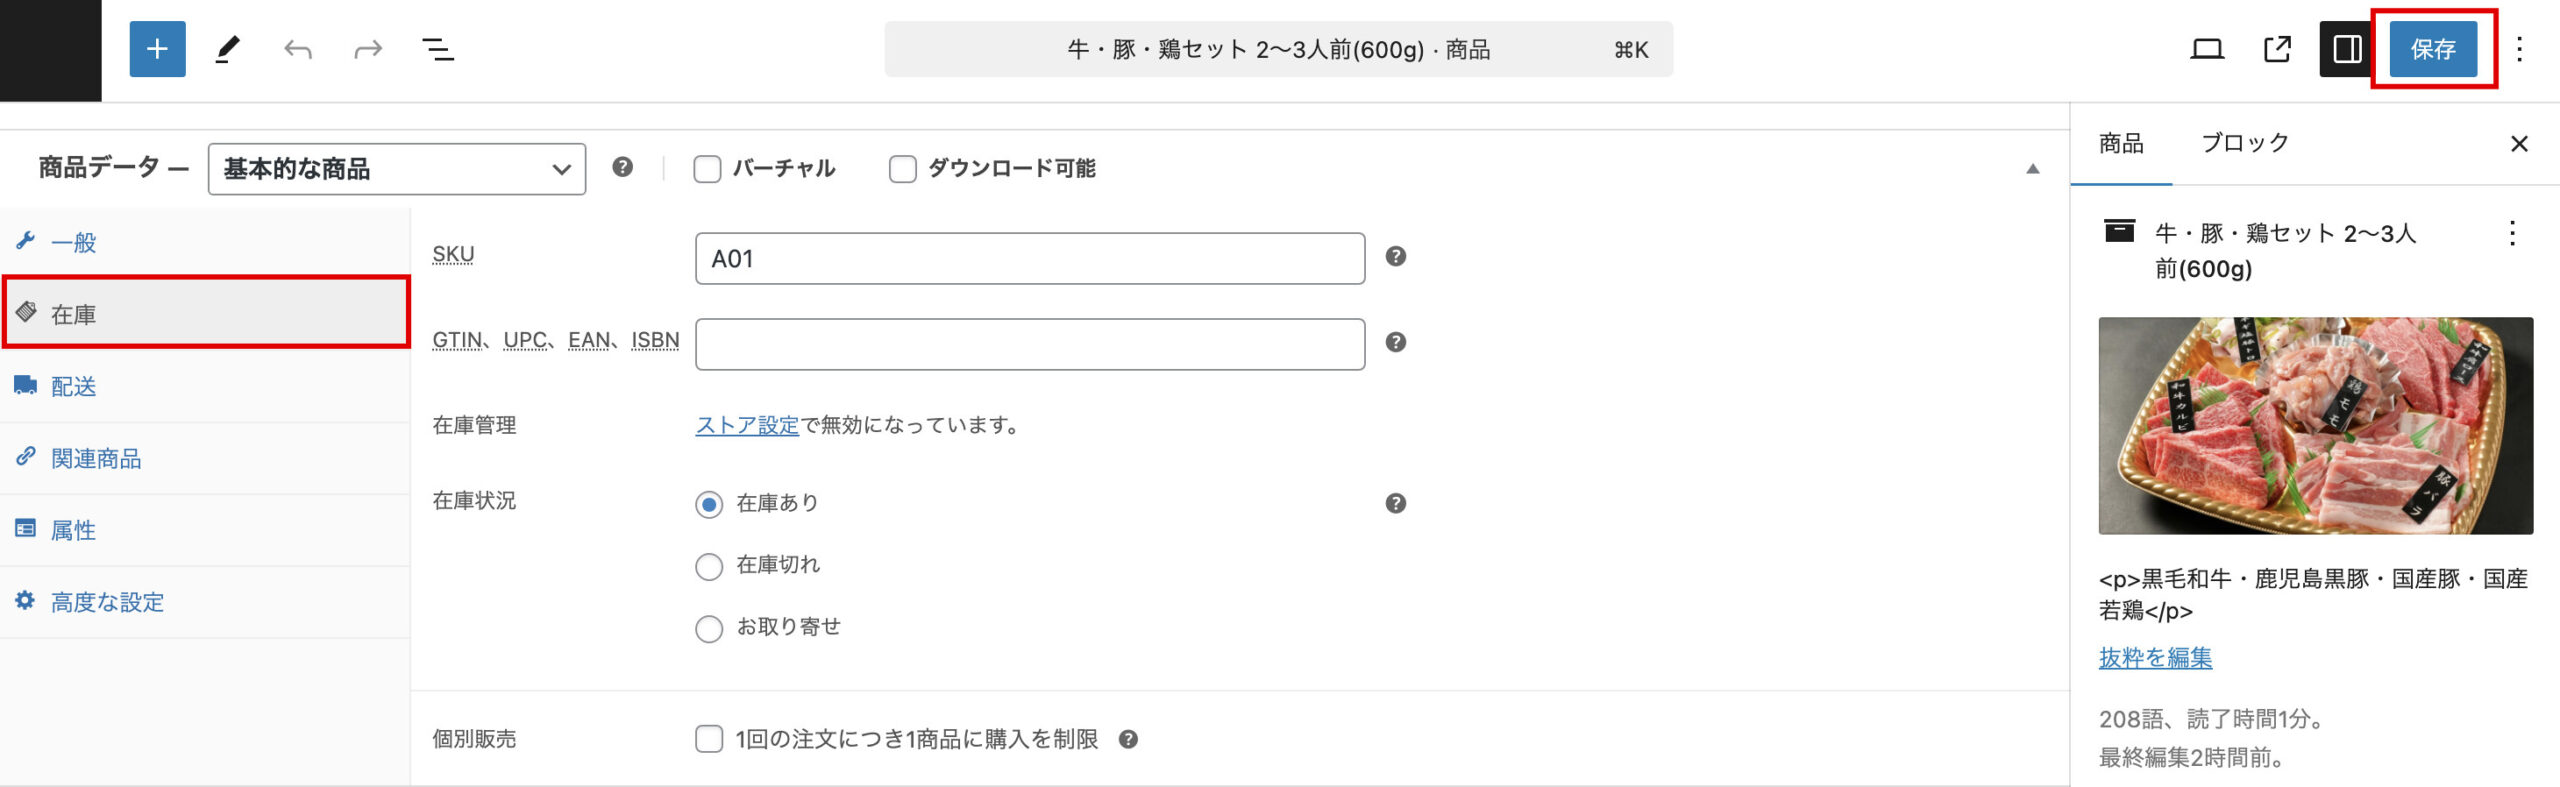The image size is (2560, 787).
Task: Select the 在庫切れ radio button
Action: point(709,566)
